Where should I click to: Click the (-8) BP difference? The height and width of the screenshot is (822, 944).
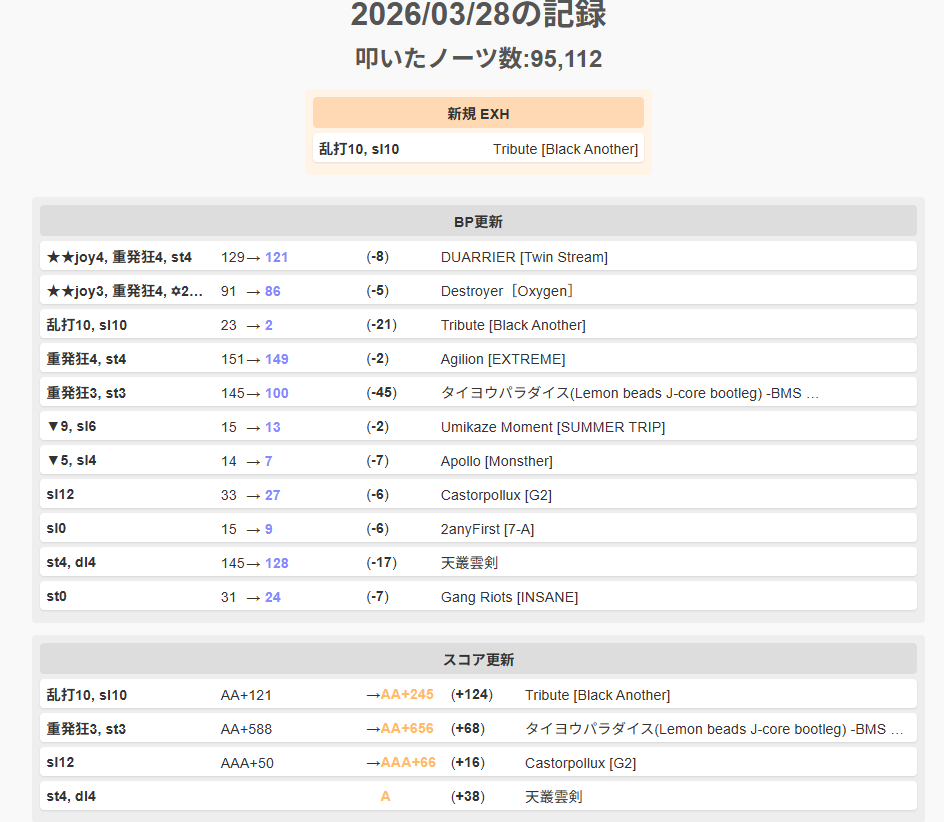377,257
